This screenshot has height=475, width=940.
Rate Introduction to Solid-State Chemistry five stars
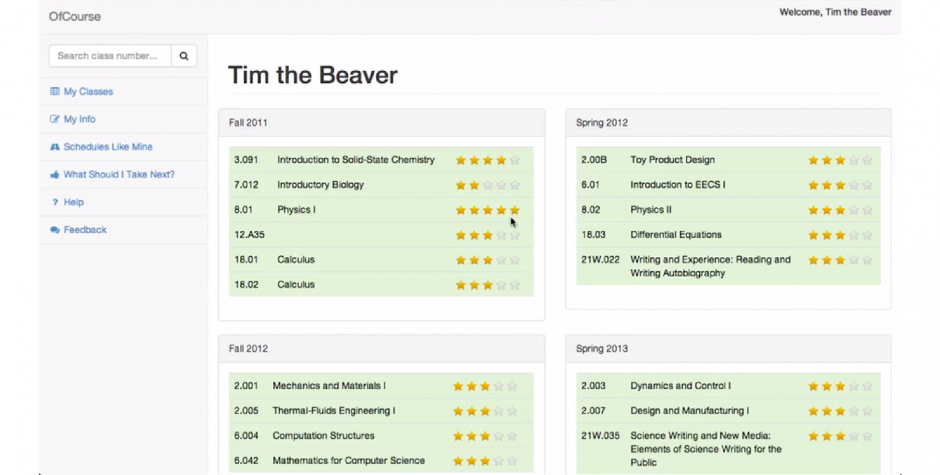(515, 160)
